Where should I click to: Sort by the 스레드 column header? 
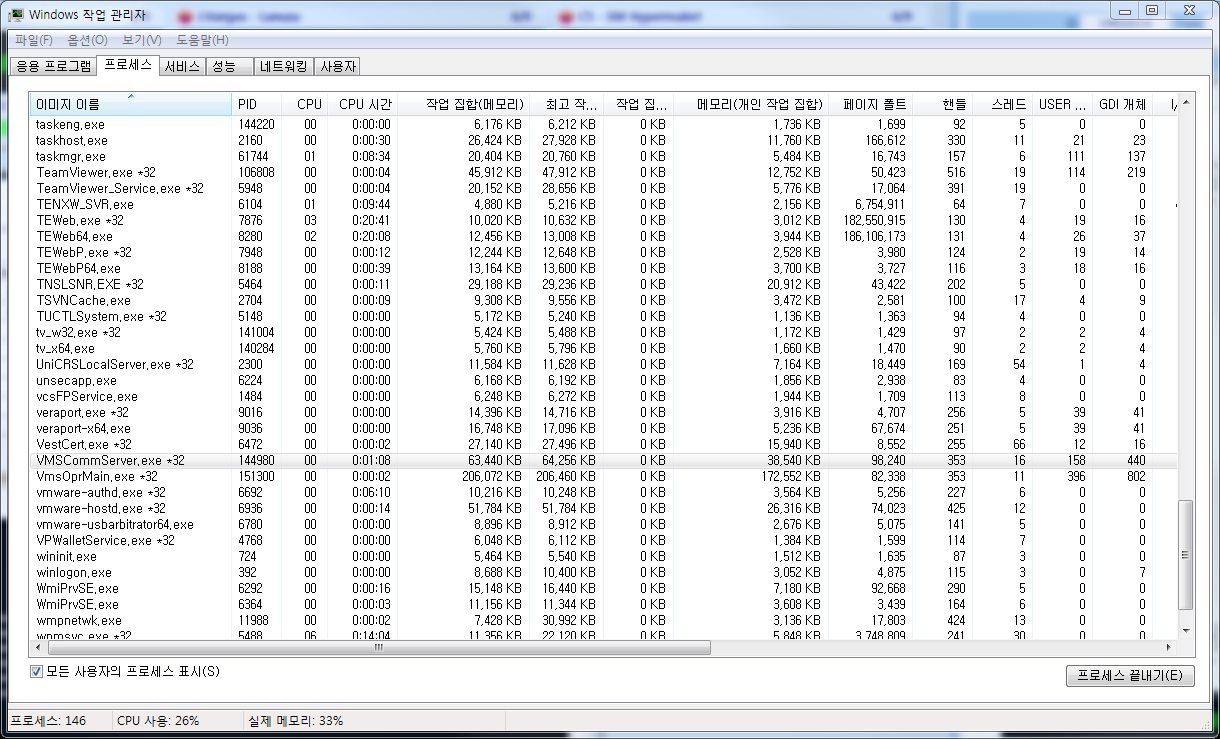coord(1002,105)
